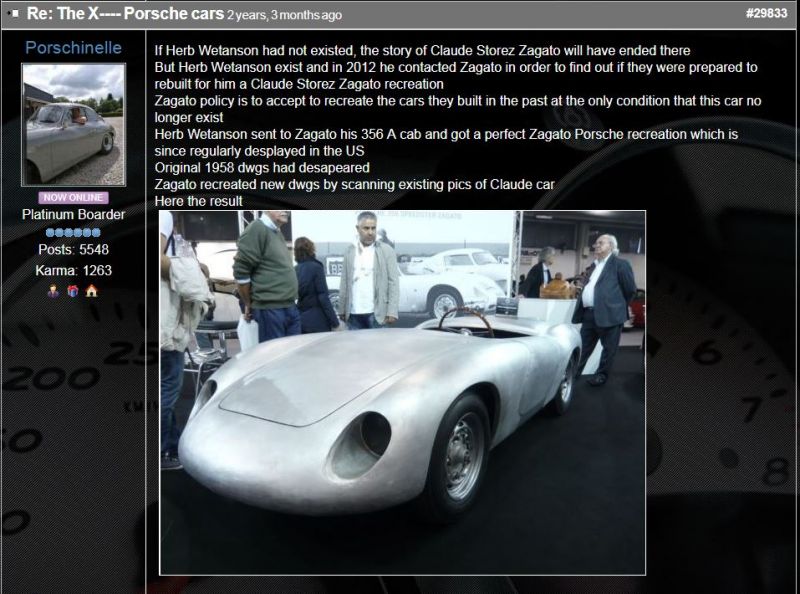Click the Platinum Boarder rank dots
Image resolution: width=800 pixels, height=594 pixels.
[73, 233]
